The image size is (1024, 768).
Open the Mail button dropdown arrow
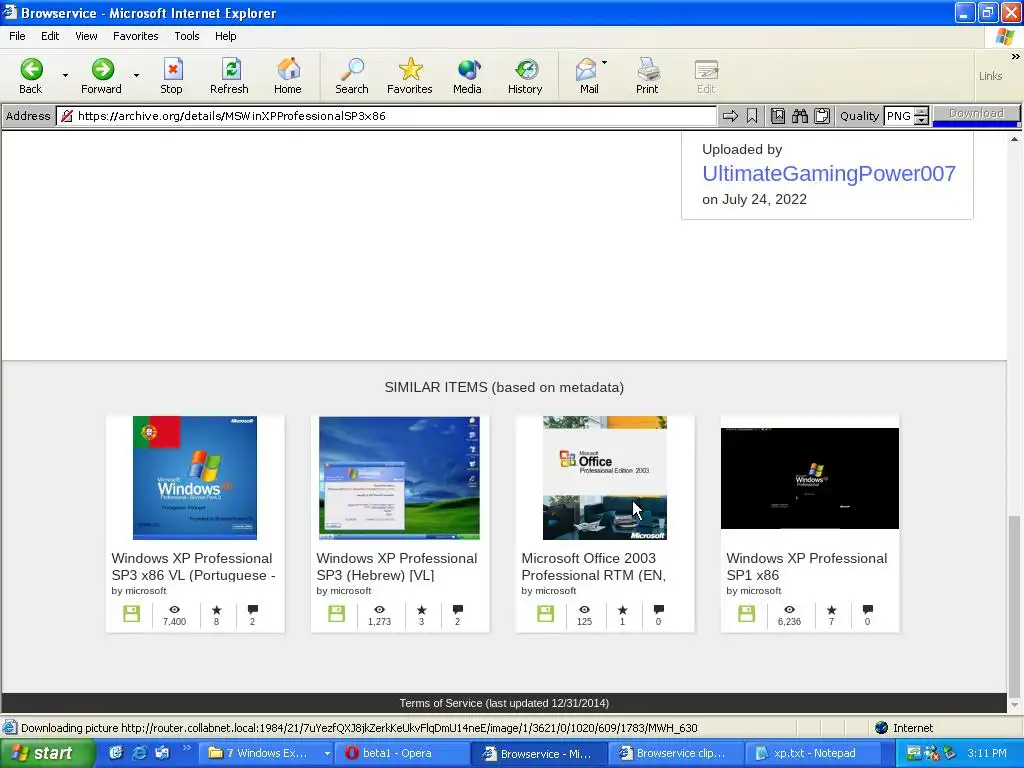604,63
